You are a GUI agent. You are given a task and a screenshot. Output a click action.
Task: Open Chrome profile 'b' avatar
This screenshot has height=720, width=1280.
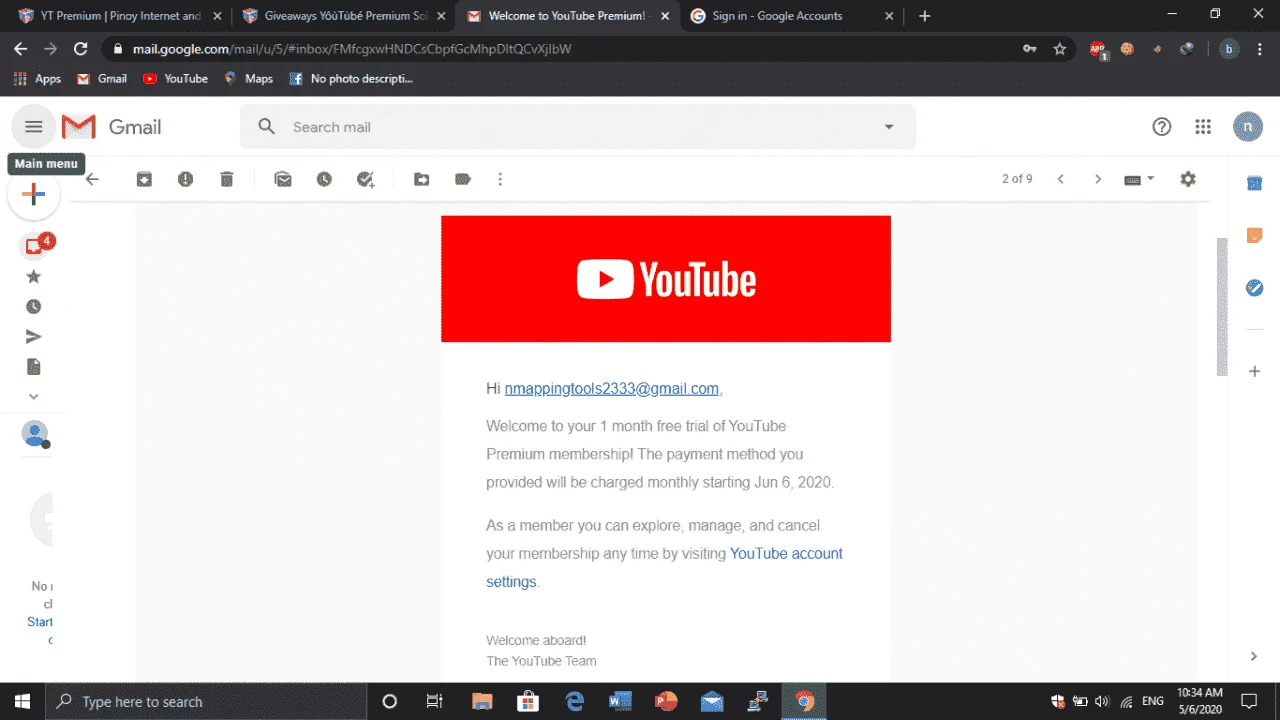pyautogui.click(x=1229, y=48)
